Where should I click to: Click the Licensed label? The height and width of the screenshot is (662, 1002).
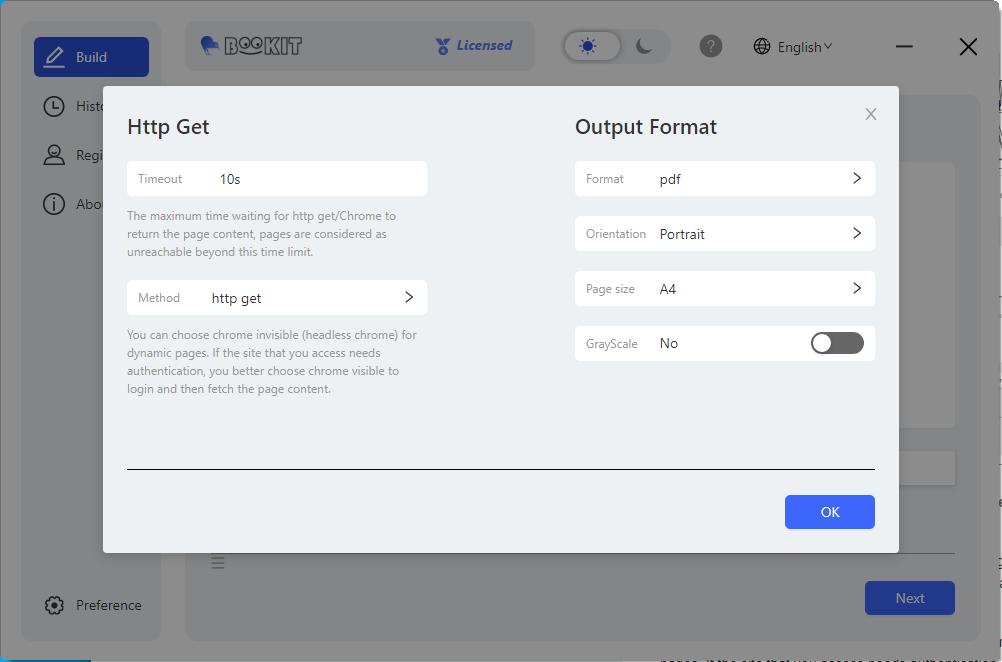point(484,45)
